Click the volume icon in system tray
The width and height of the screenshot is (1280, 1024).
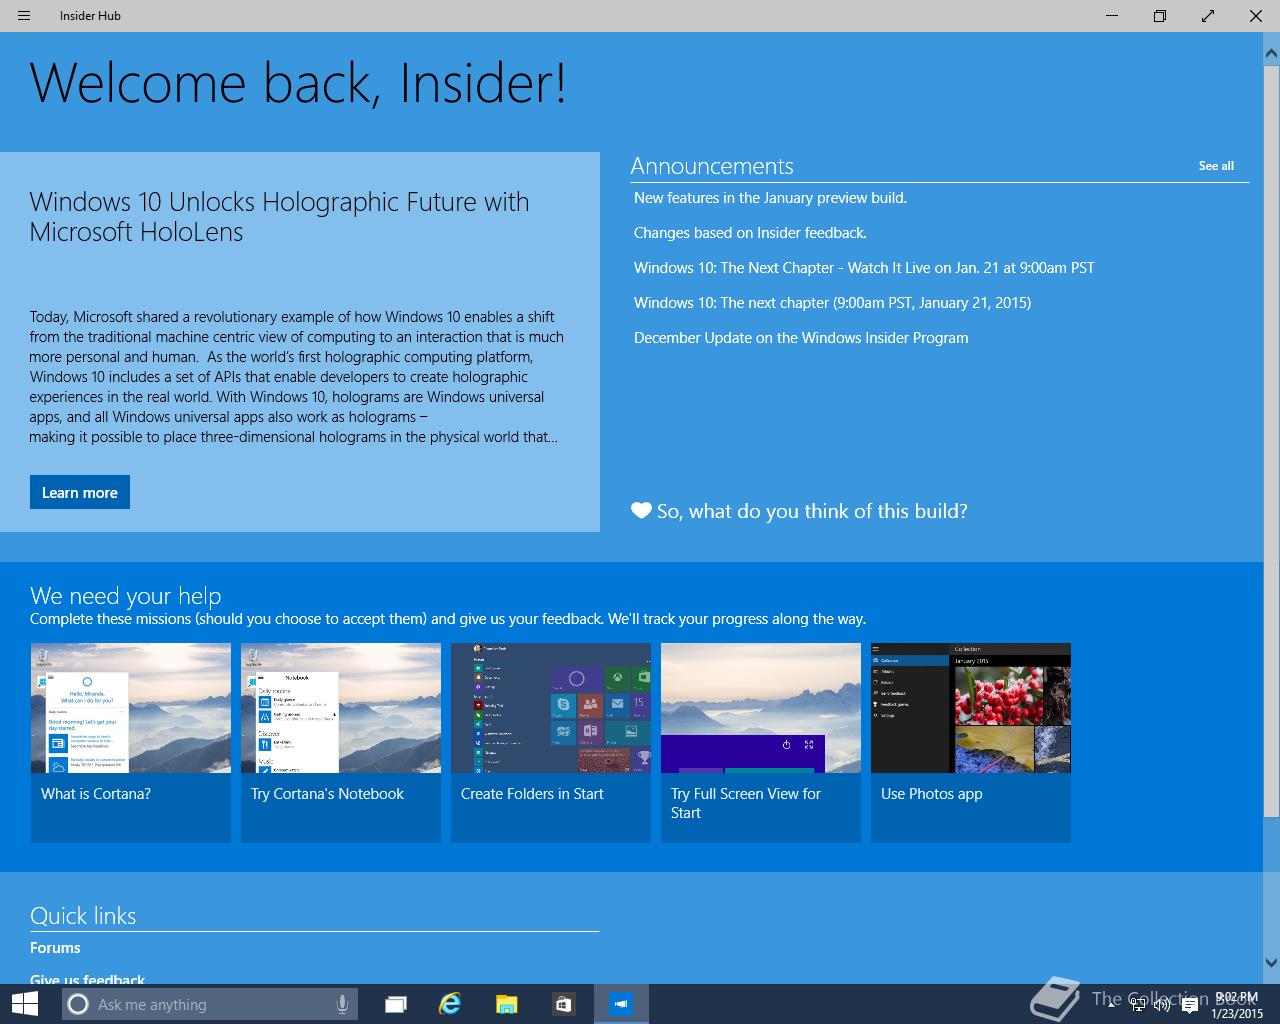point(1162,1006)
